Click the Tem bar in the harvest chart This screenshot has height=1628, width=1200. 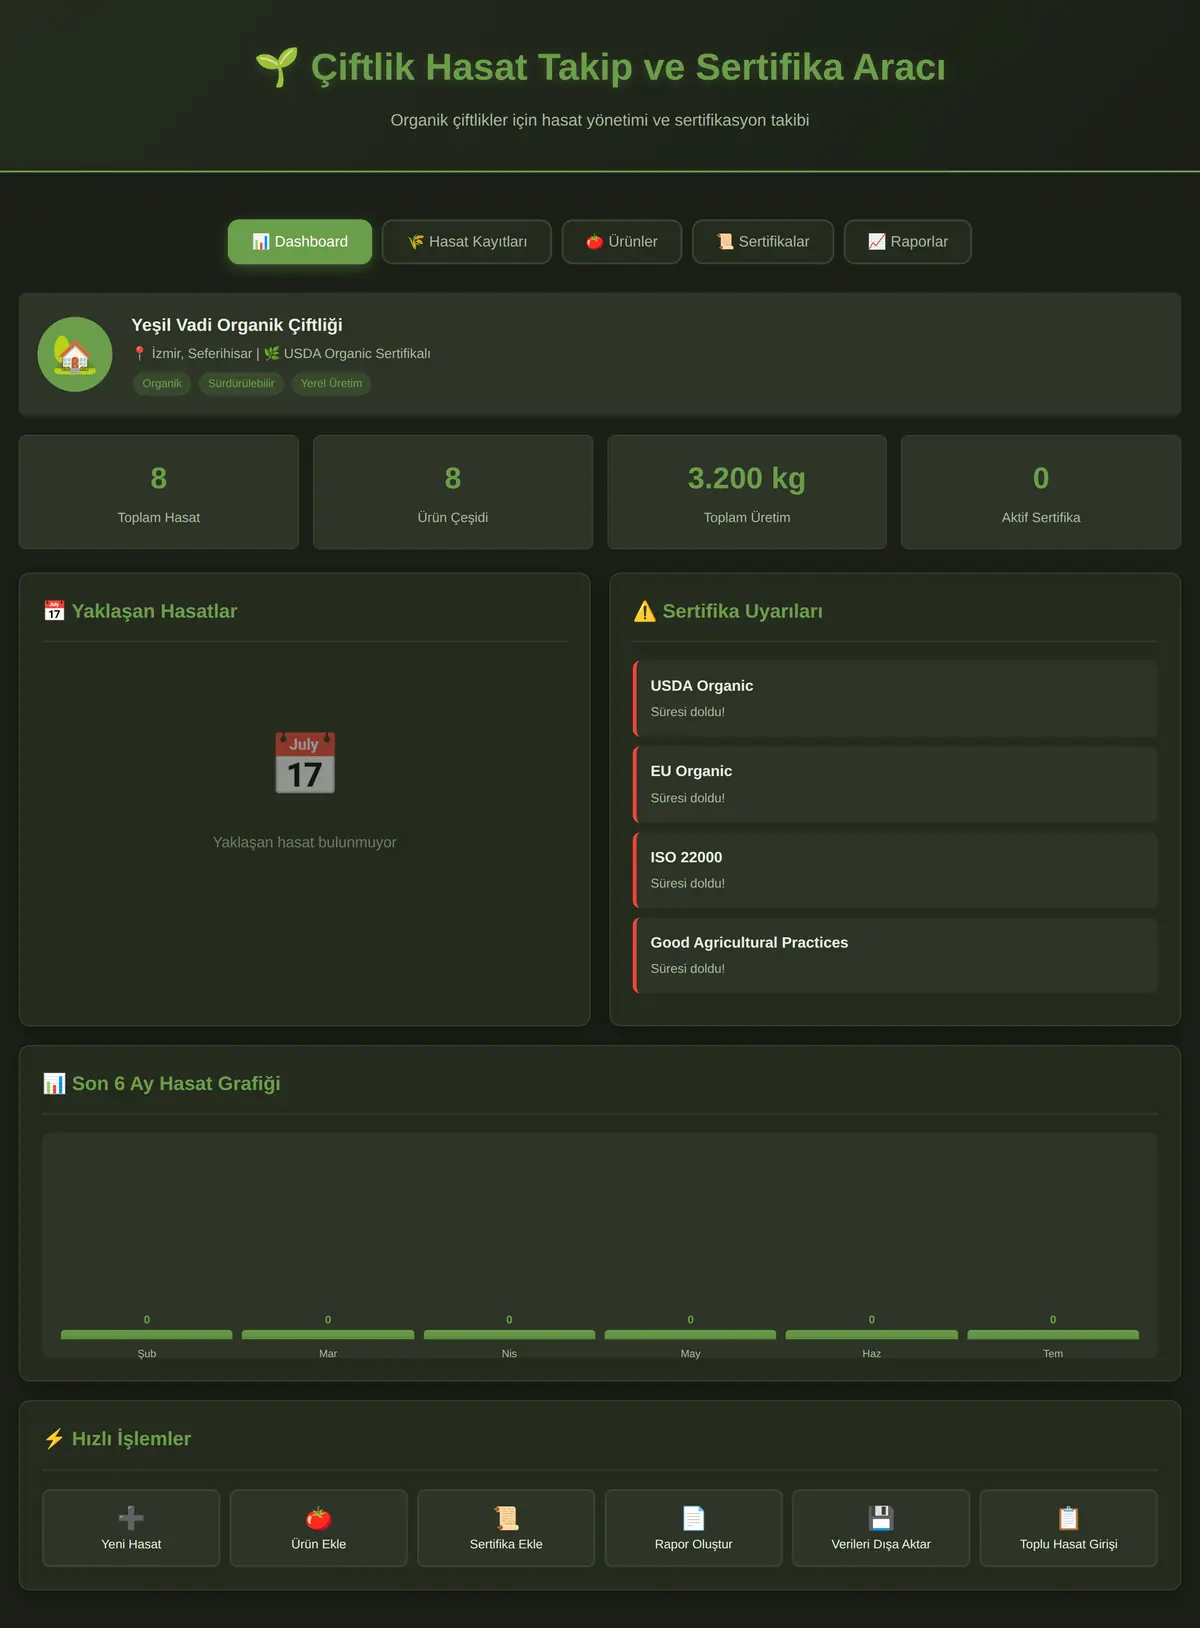click(x=1053, y=1335)
